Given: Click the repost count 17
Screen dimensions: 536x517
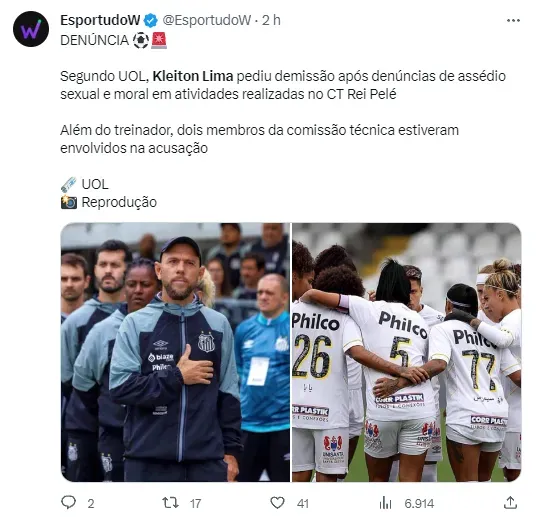Looking at the screenshot, I should click(196, 504).
